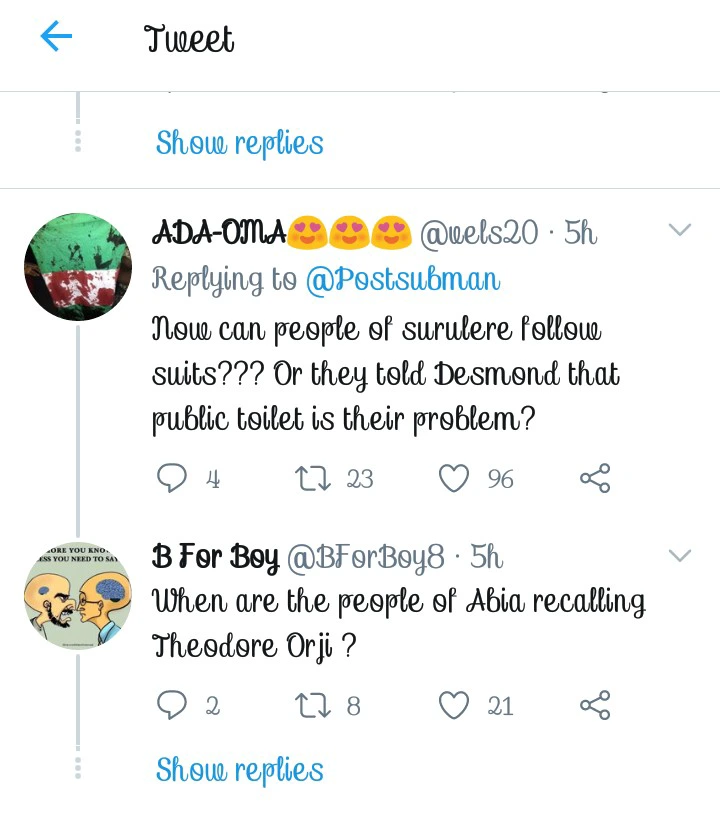
Task: Expand top Show replies link
Action: [239, 143]
